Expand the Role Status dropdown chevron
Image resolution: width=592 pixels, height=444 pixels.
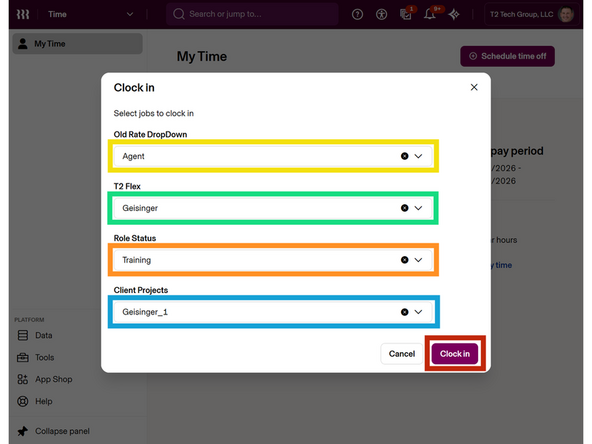(x=418, y=260)
